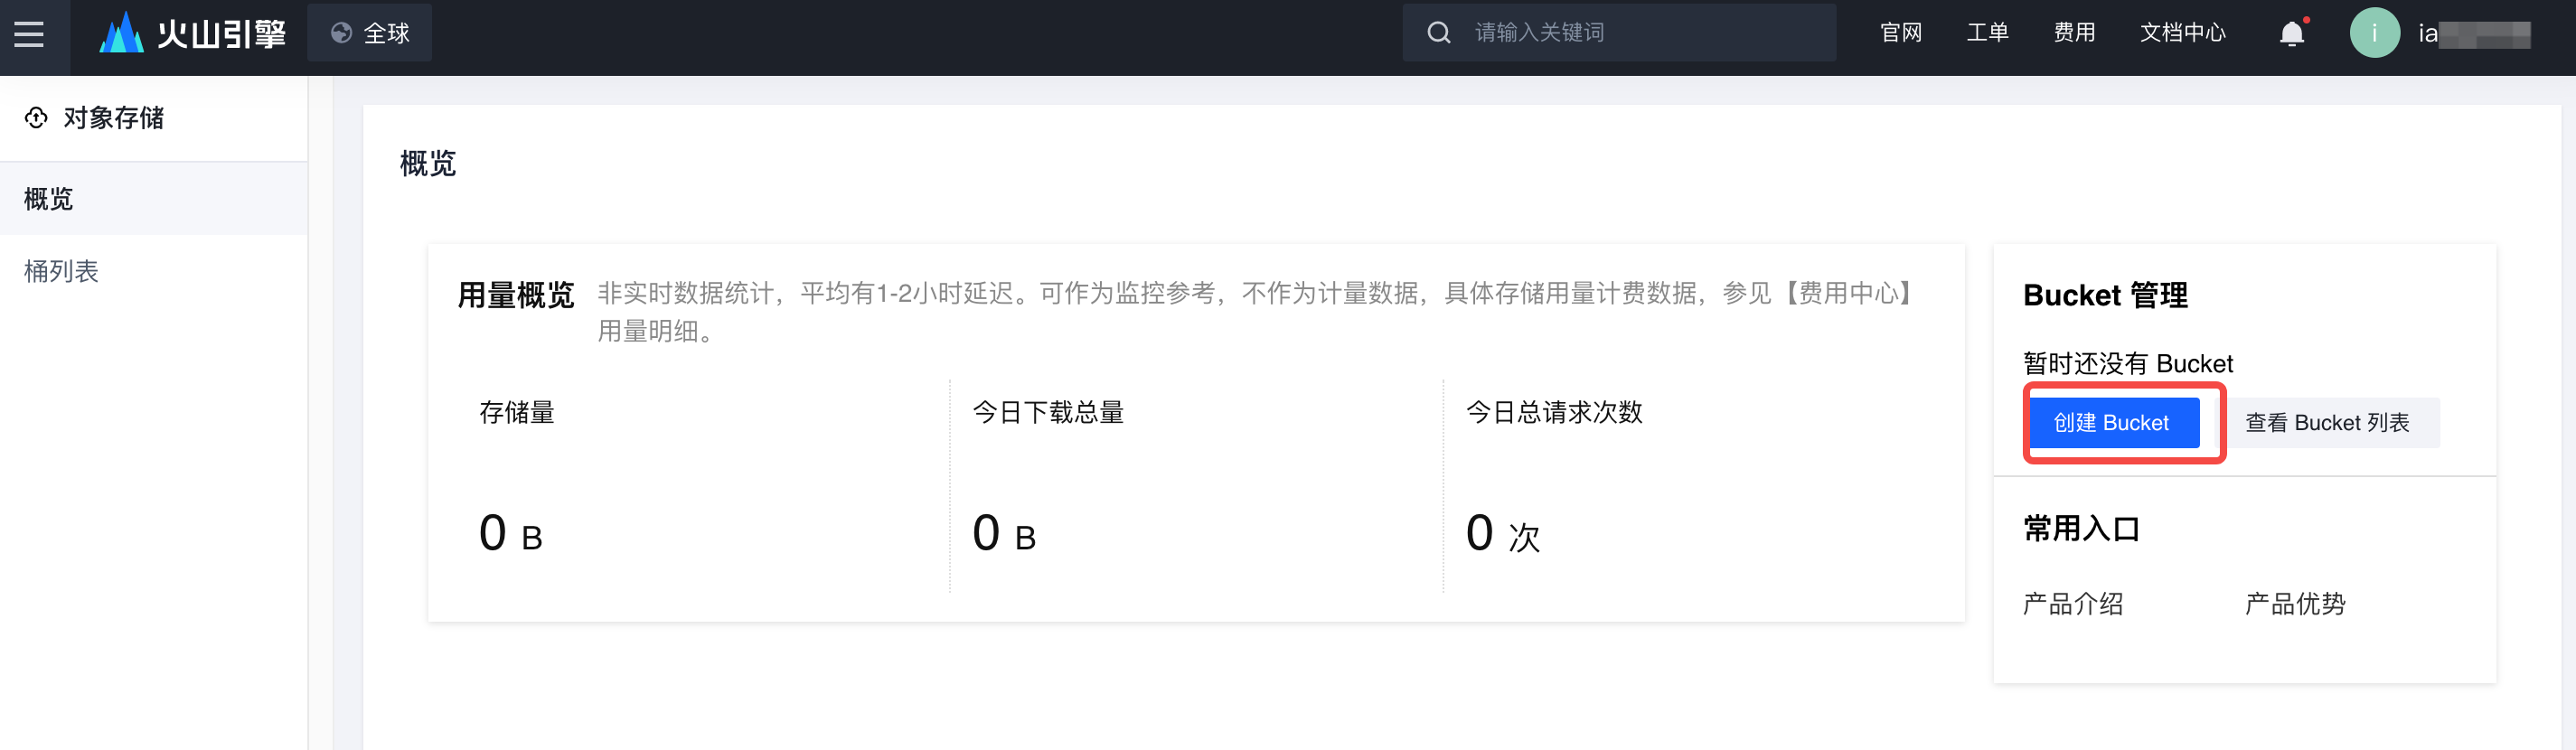Screen dimensions: 2576x750
Task: Open the user avatar menu
Action: pos(2374,33)
